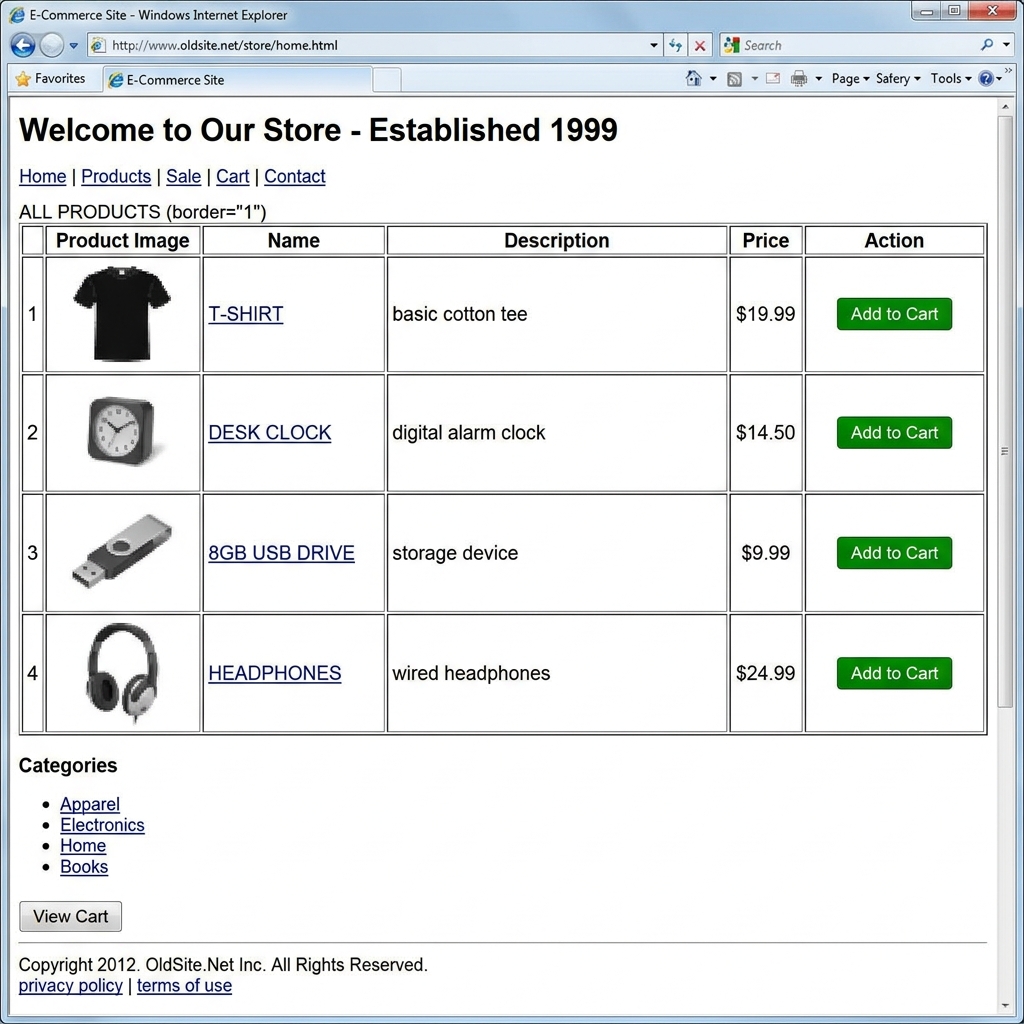Expand the address bar history dropdown
Image resolution: width=1024 pixels, height=1024 pixels.
pyautogui.click(x=654, y=45)
